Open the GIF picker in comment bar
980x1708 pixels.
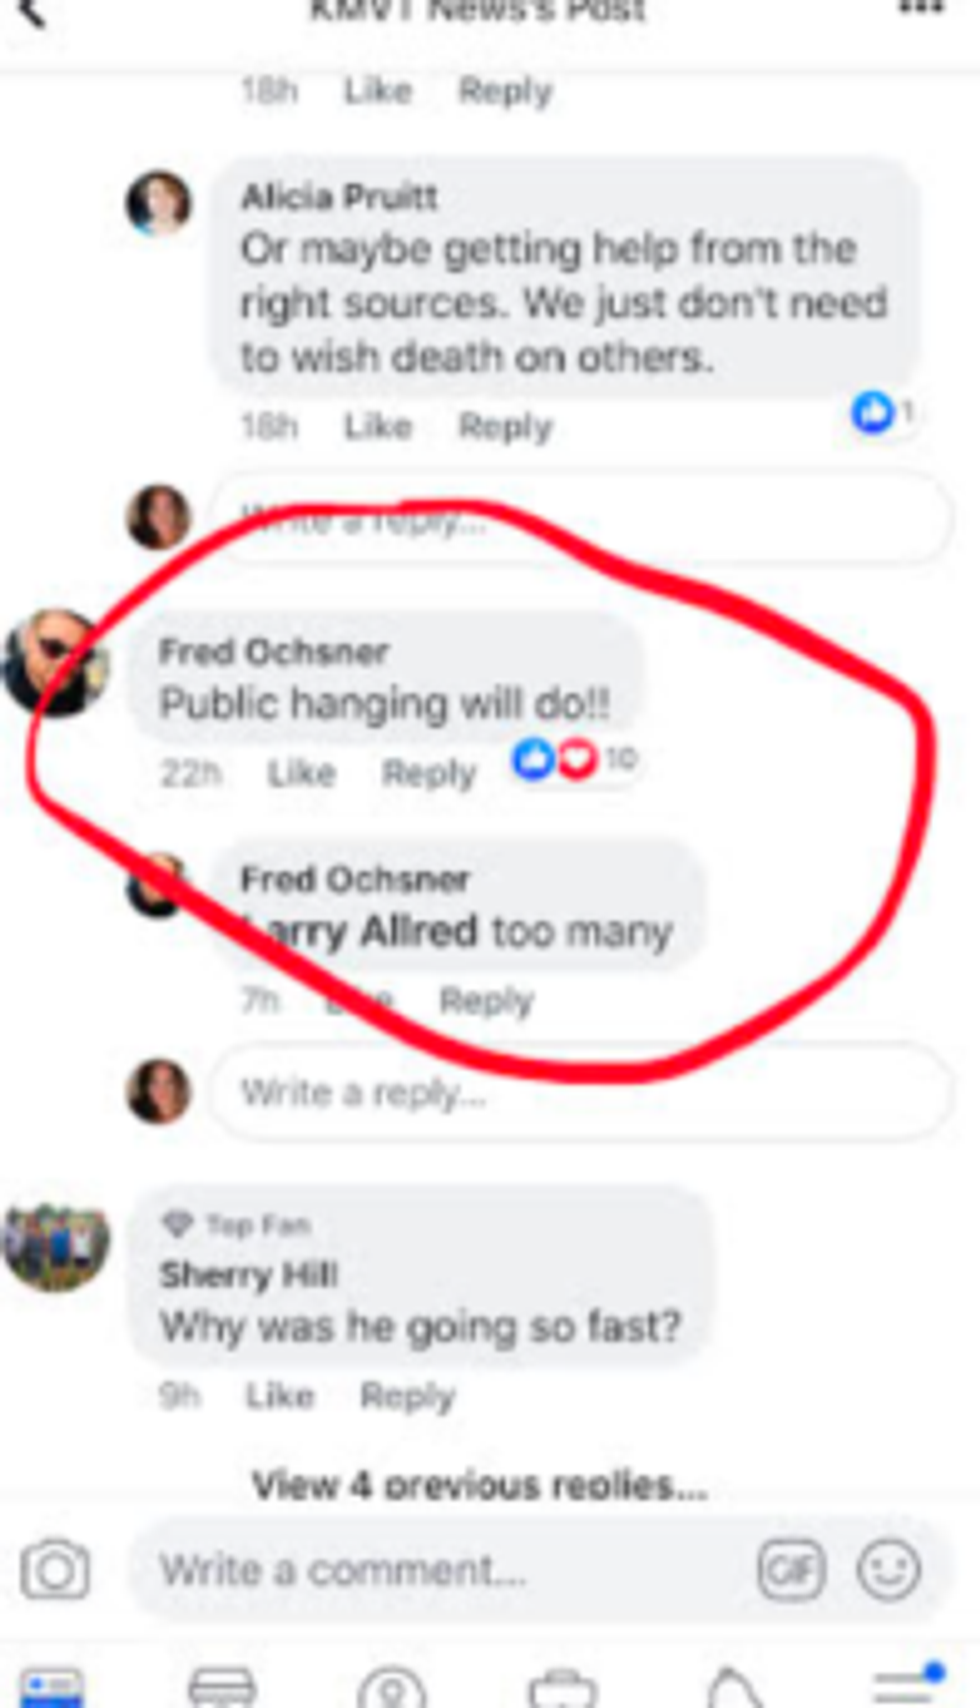[791, 1569]
